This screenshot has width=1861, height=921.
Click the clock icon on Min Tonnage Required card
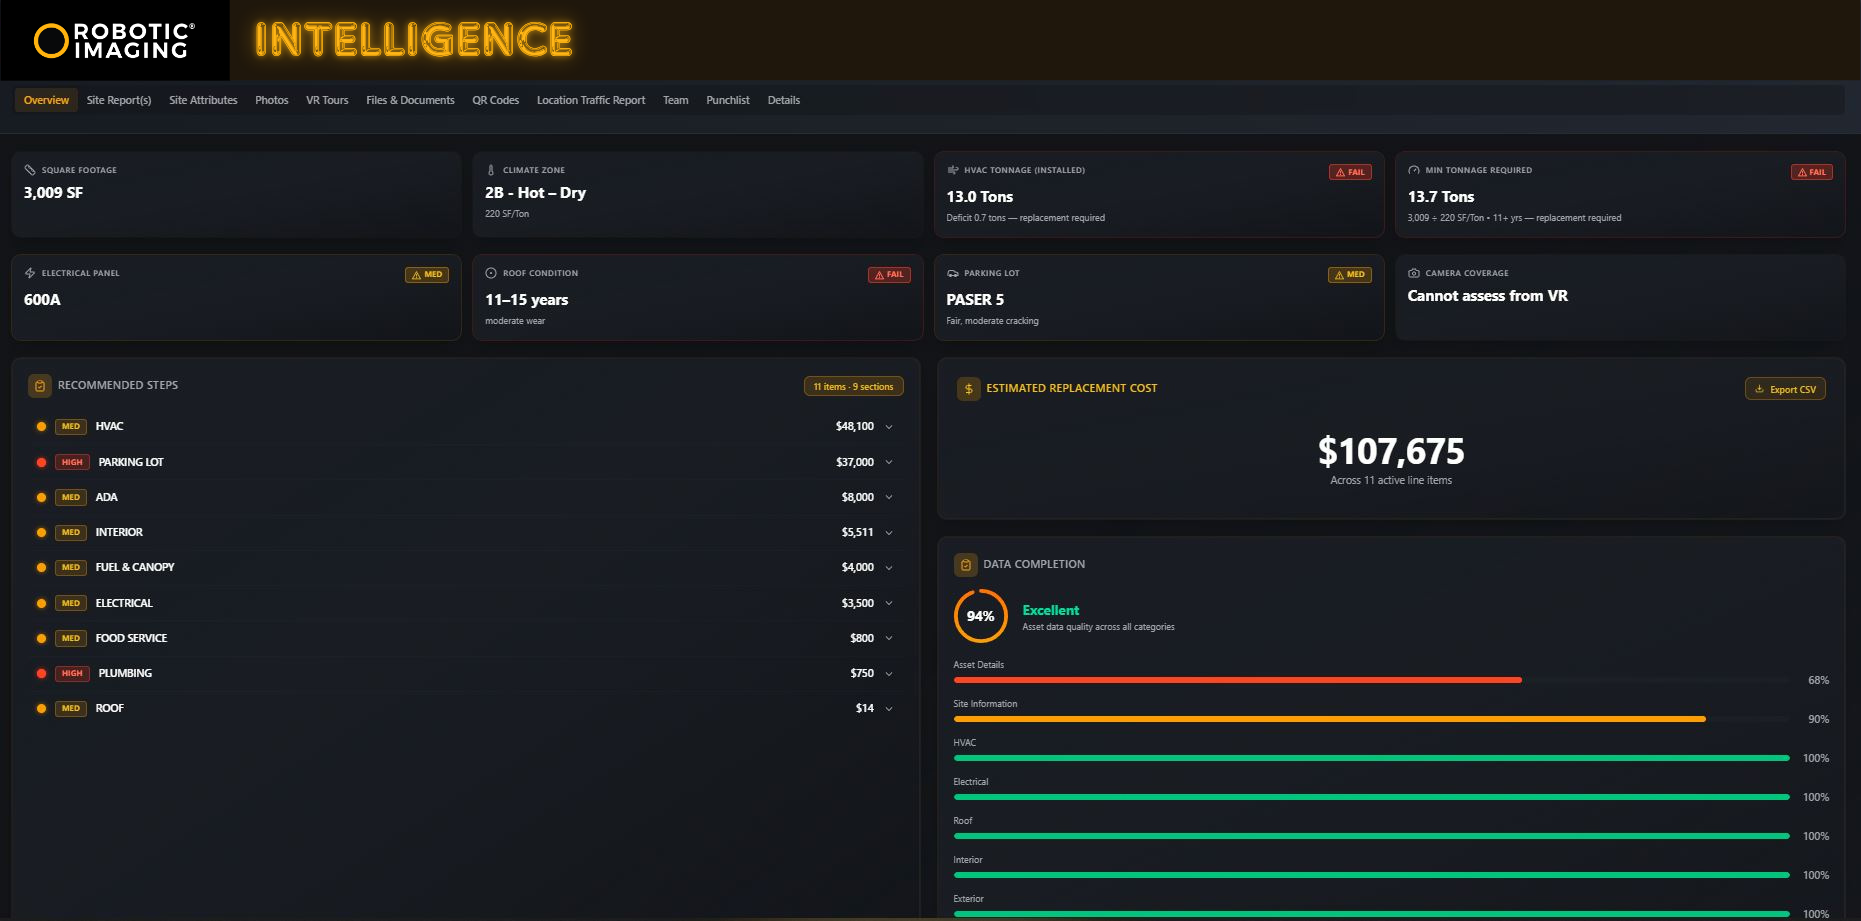coord(1413,170)
